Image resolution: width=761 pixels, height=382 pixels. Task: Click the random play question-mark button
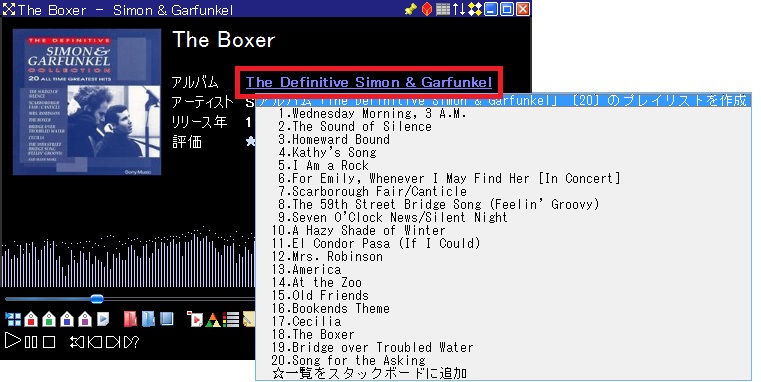(131, 342)
